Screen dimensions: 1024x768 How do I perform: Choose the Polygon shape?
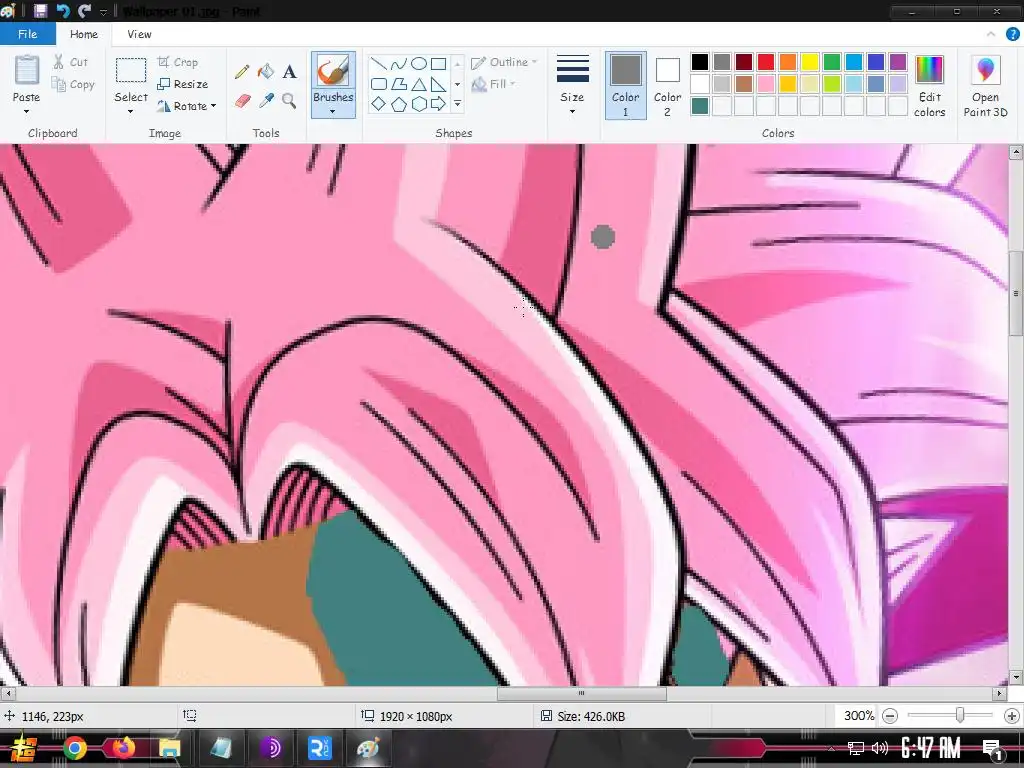point(398,84)
